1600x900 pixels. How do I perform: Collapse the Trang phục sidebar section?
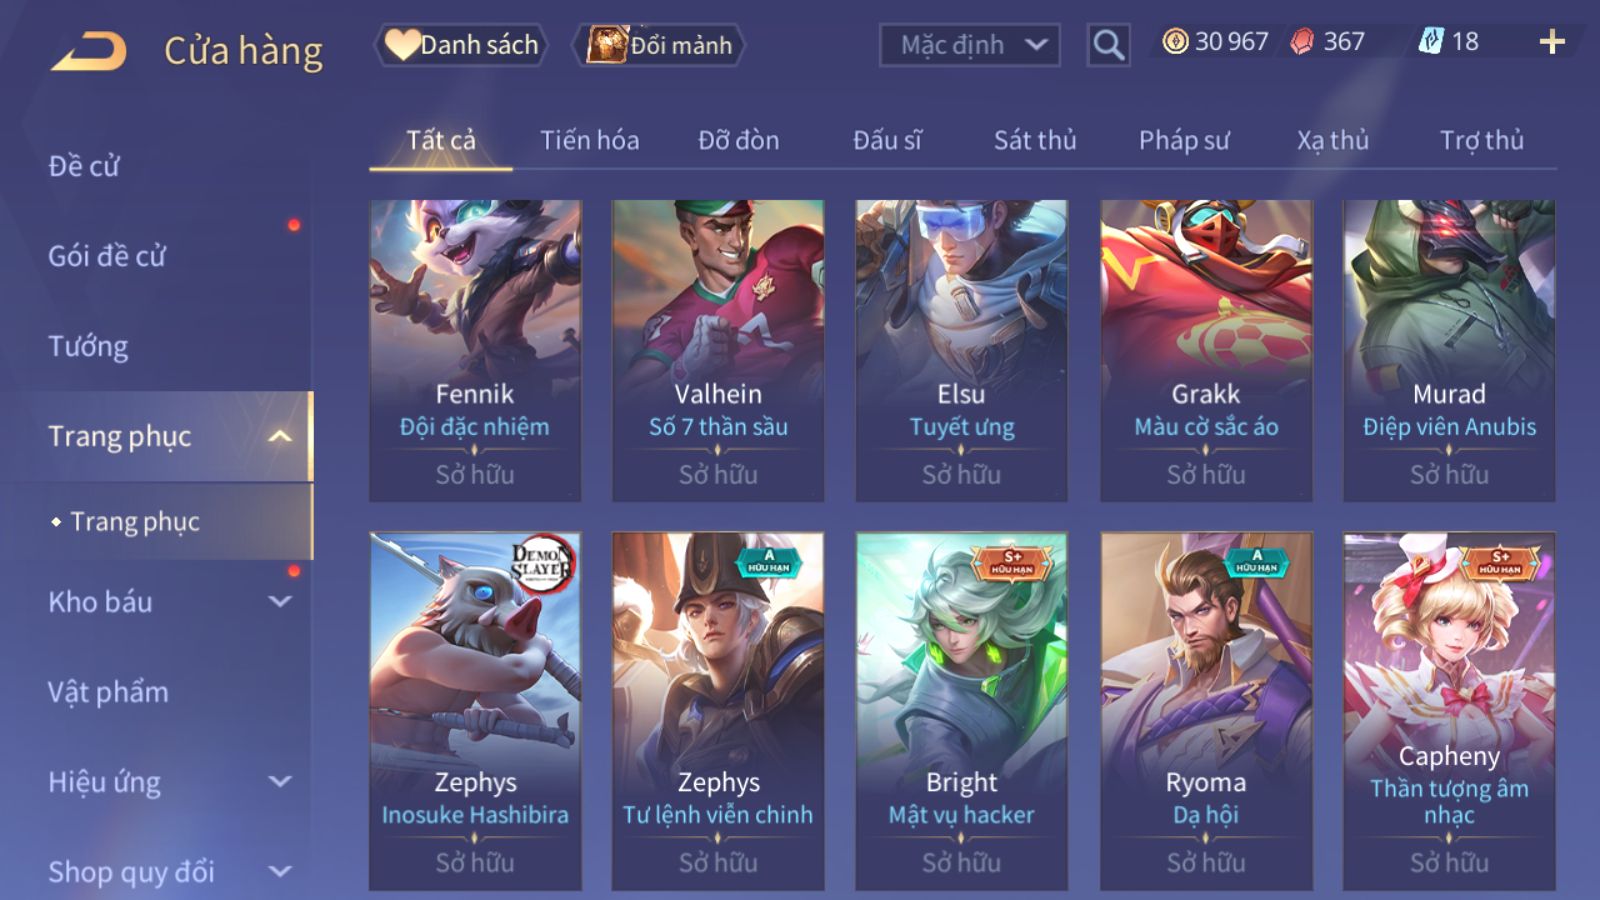coord(280,436)
